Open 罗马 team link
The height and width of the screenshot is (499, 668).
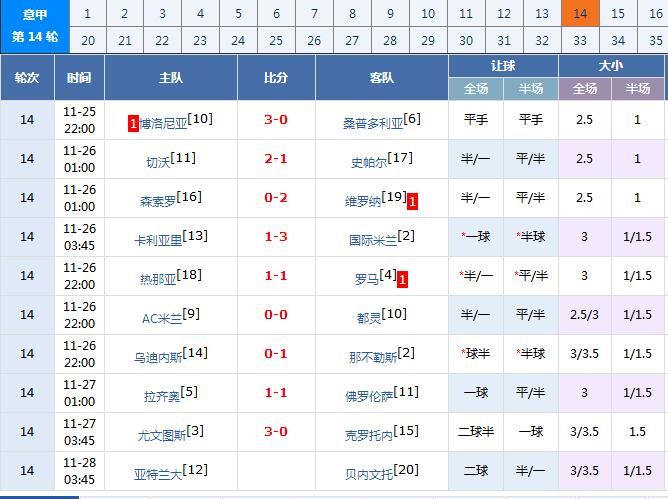point(366,280)
